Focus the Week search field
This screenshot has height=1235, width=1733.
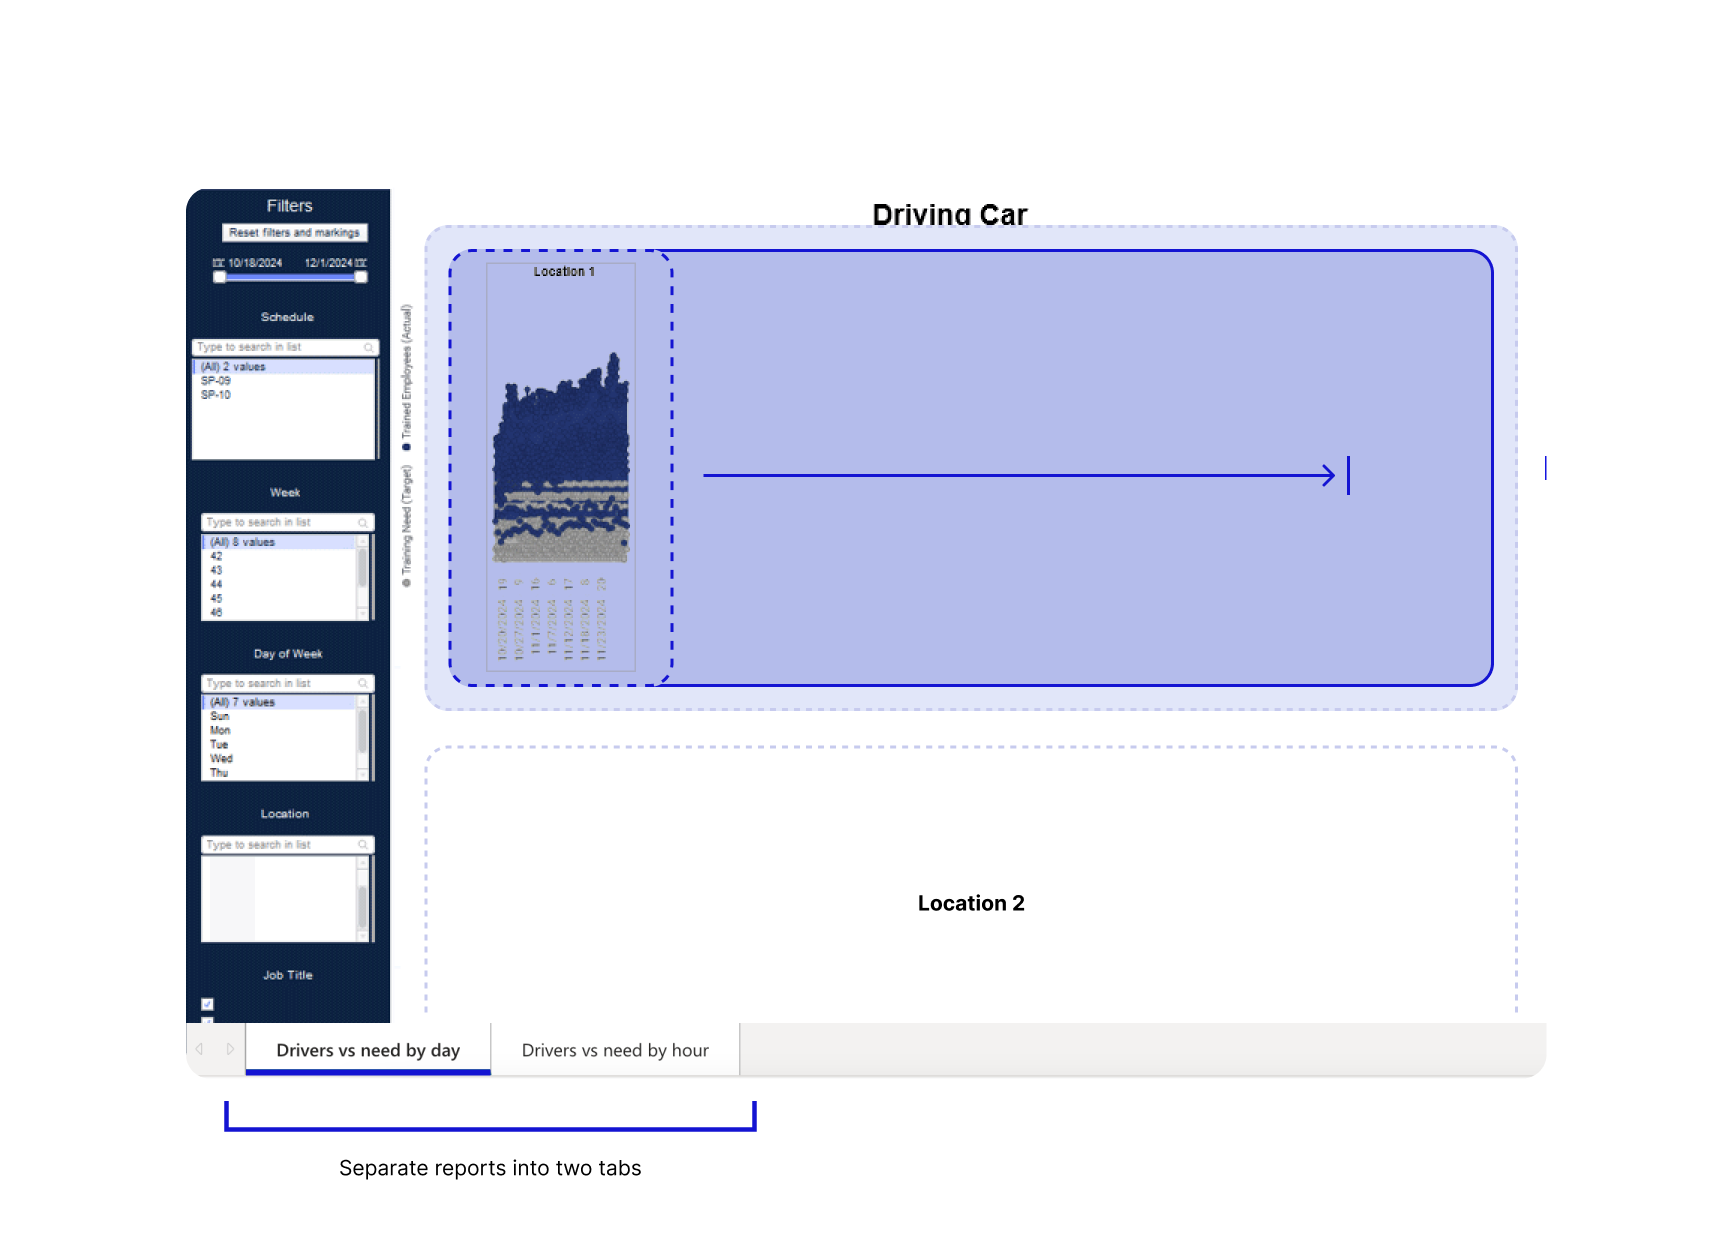pyautogui.click(x=288, y=522)
